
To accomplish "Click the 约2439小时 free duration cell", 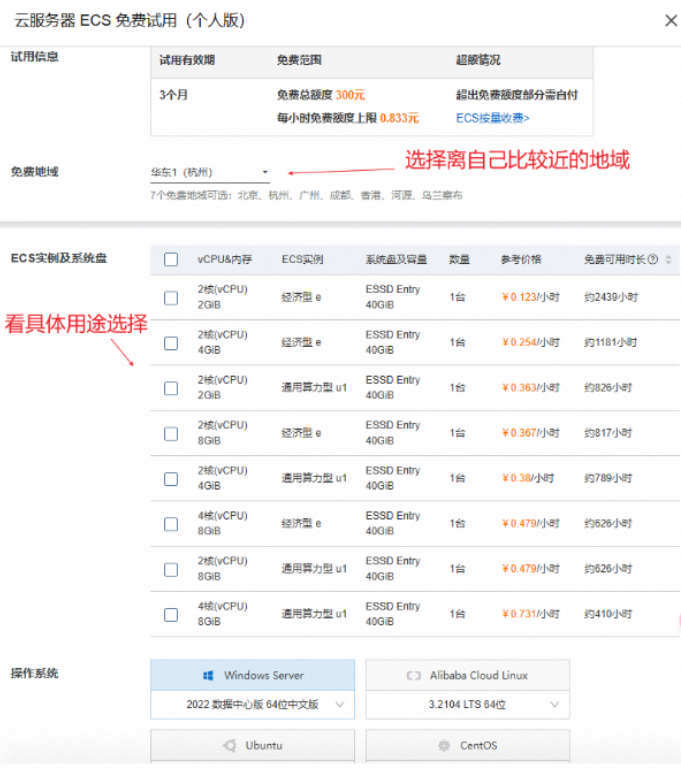I will click(611, 297).
